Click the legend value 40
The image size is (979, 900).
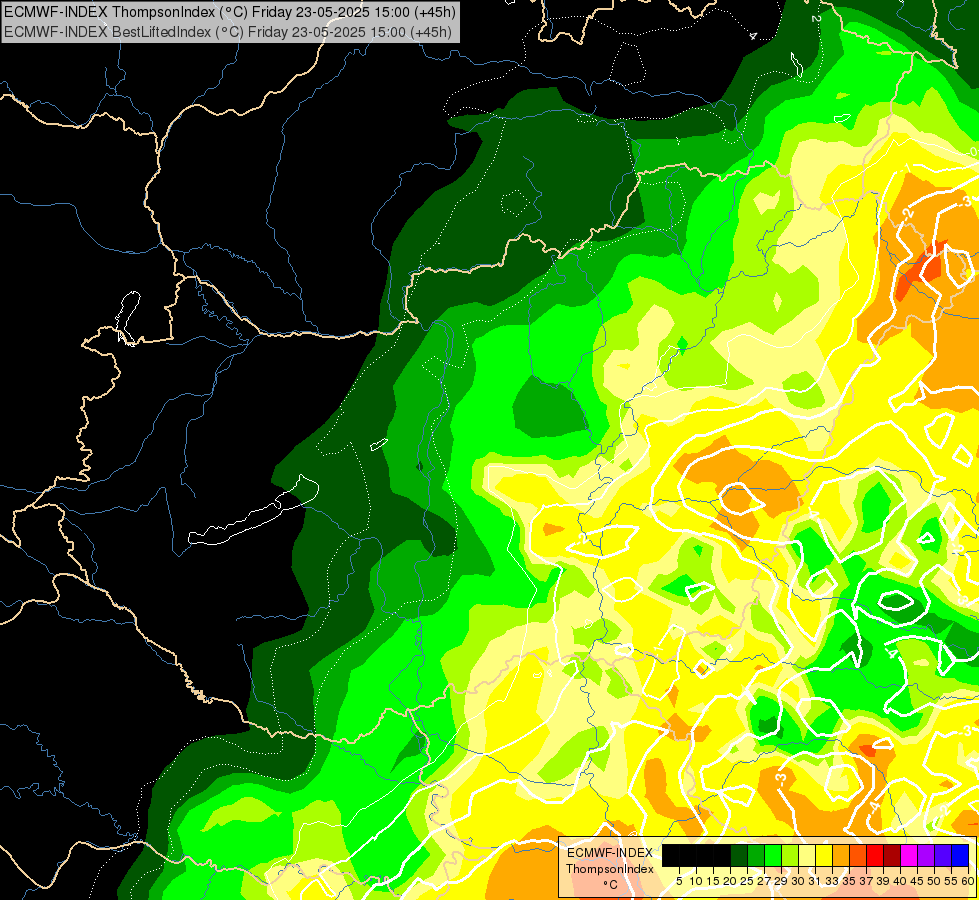pos(900,881)
